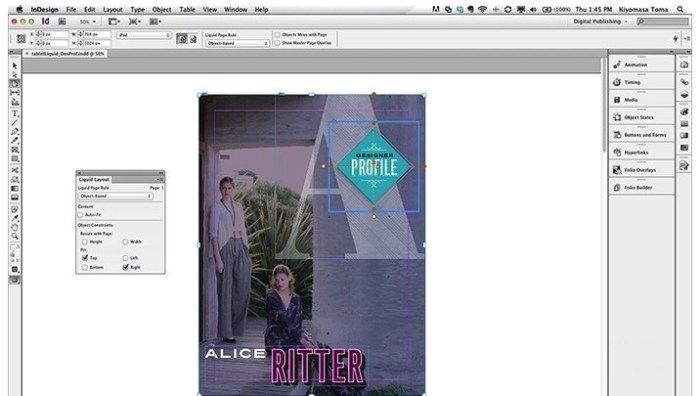Open Liquid Page Rule dropdown in control bar

tap(237, 43)
